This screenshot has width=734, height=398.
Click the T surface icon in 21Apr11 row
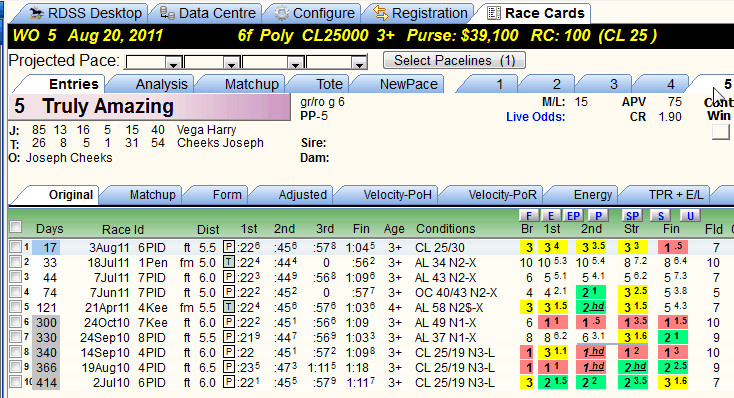pyautogui.click(x=229, y=307)
